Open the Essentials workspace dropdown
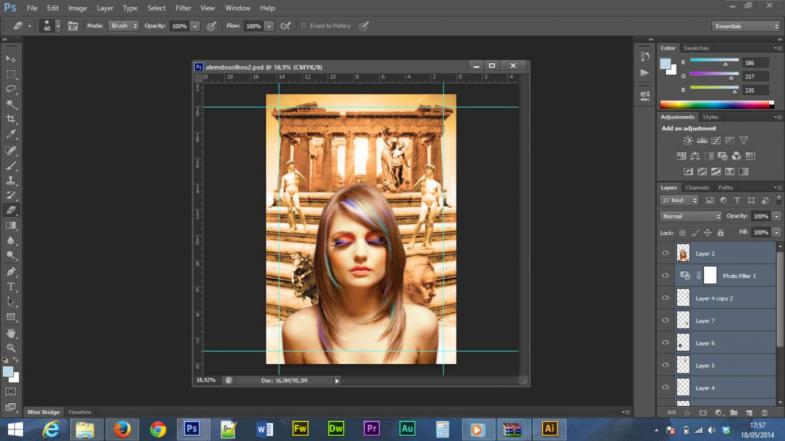Viewport: 785px width, 441px height. (744, 25)
